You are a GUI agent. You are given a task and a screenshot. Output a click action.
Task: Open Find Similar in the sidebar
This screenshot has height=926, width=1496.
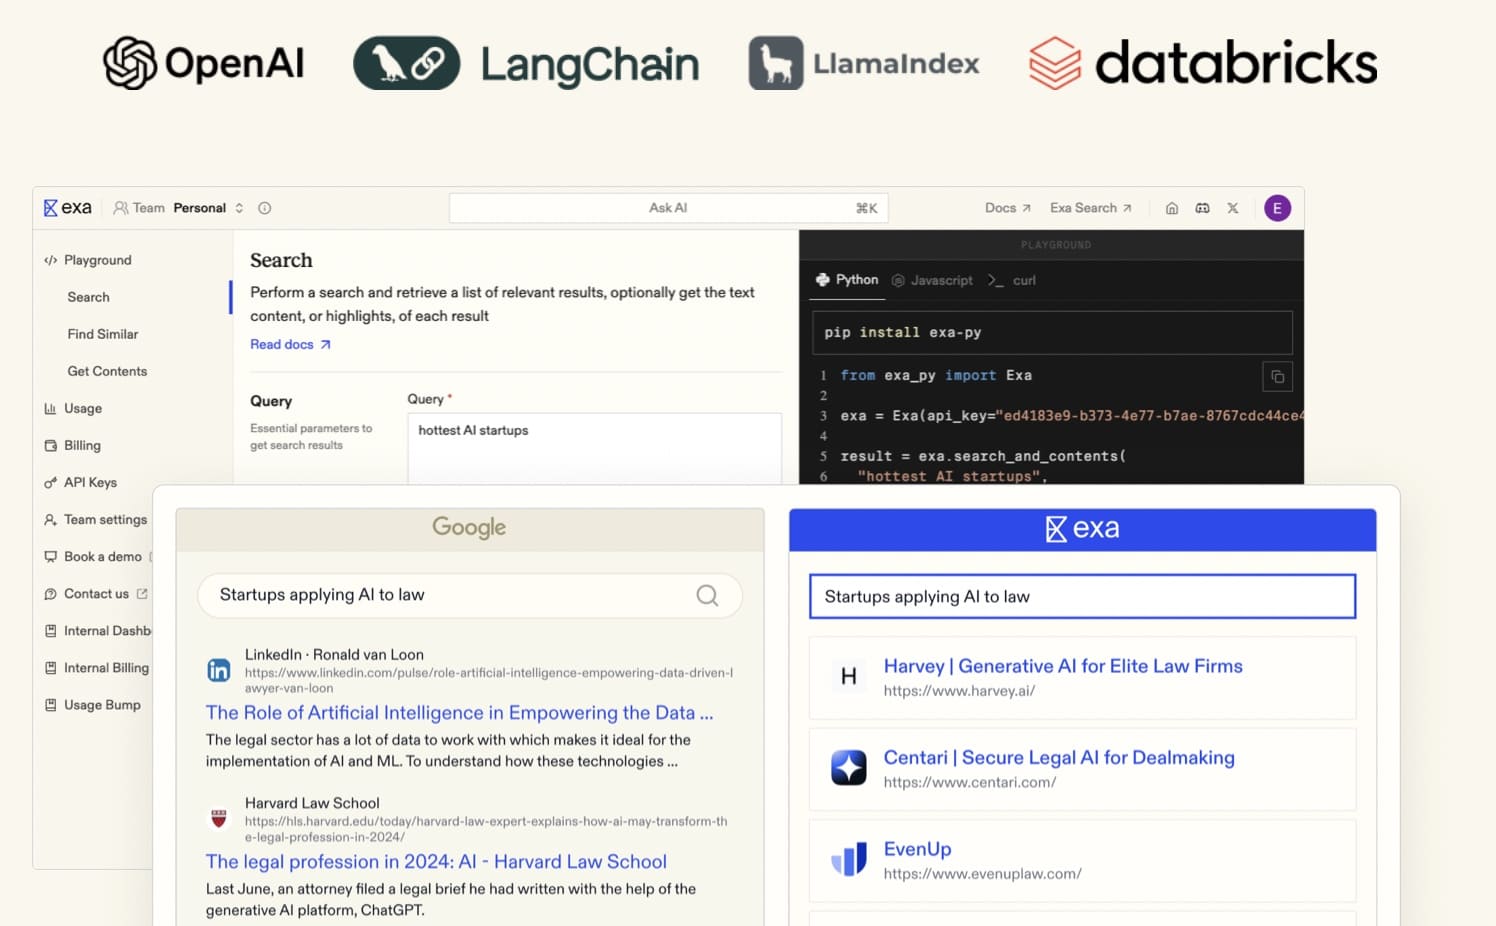pyautogui.click(x=103, y=334)
